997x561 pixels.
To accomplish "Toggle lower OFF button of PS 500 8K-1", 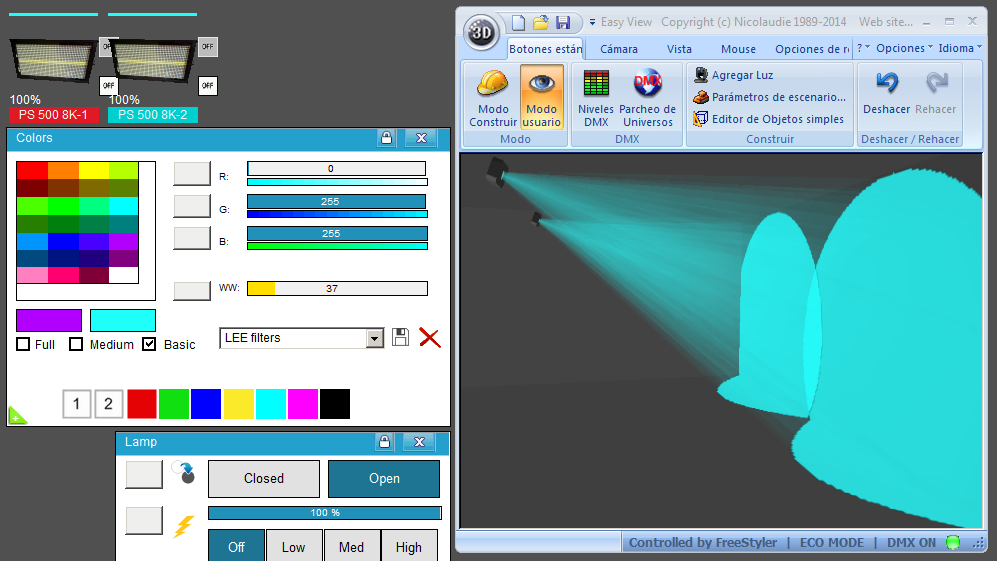I will click(109, 85).
